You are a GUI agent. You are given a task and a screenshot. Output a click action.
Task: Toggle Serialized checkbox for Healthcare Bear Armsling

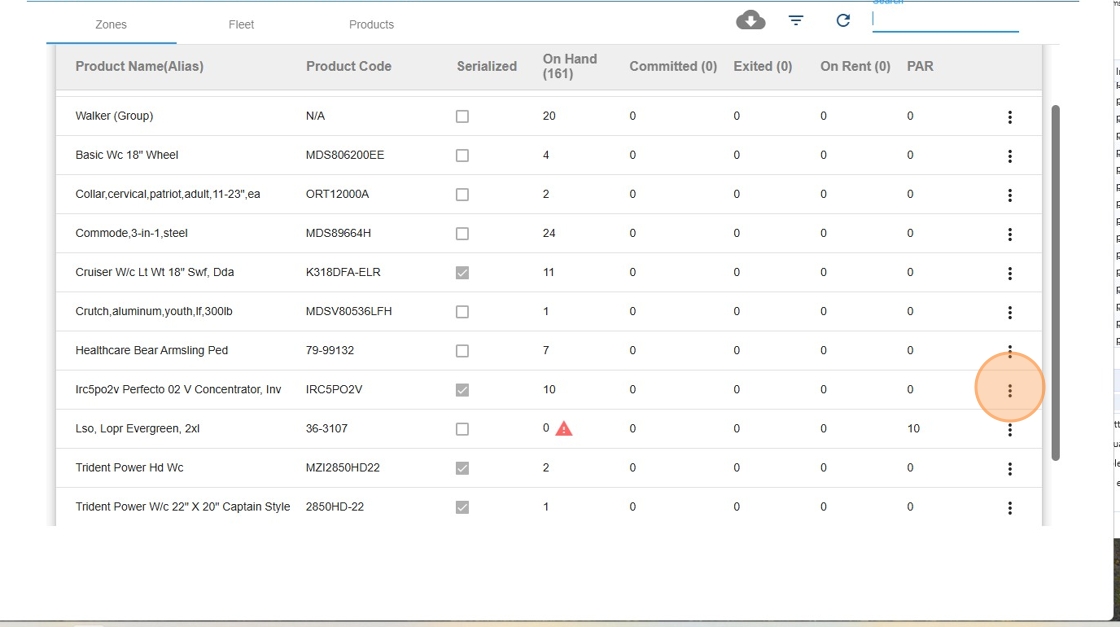pyautogui.click(x=462, y=351)
